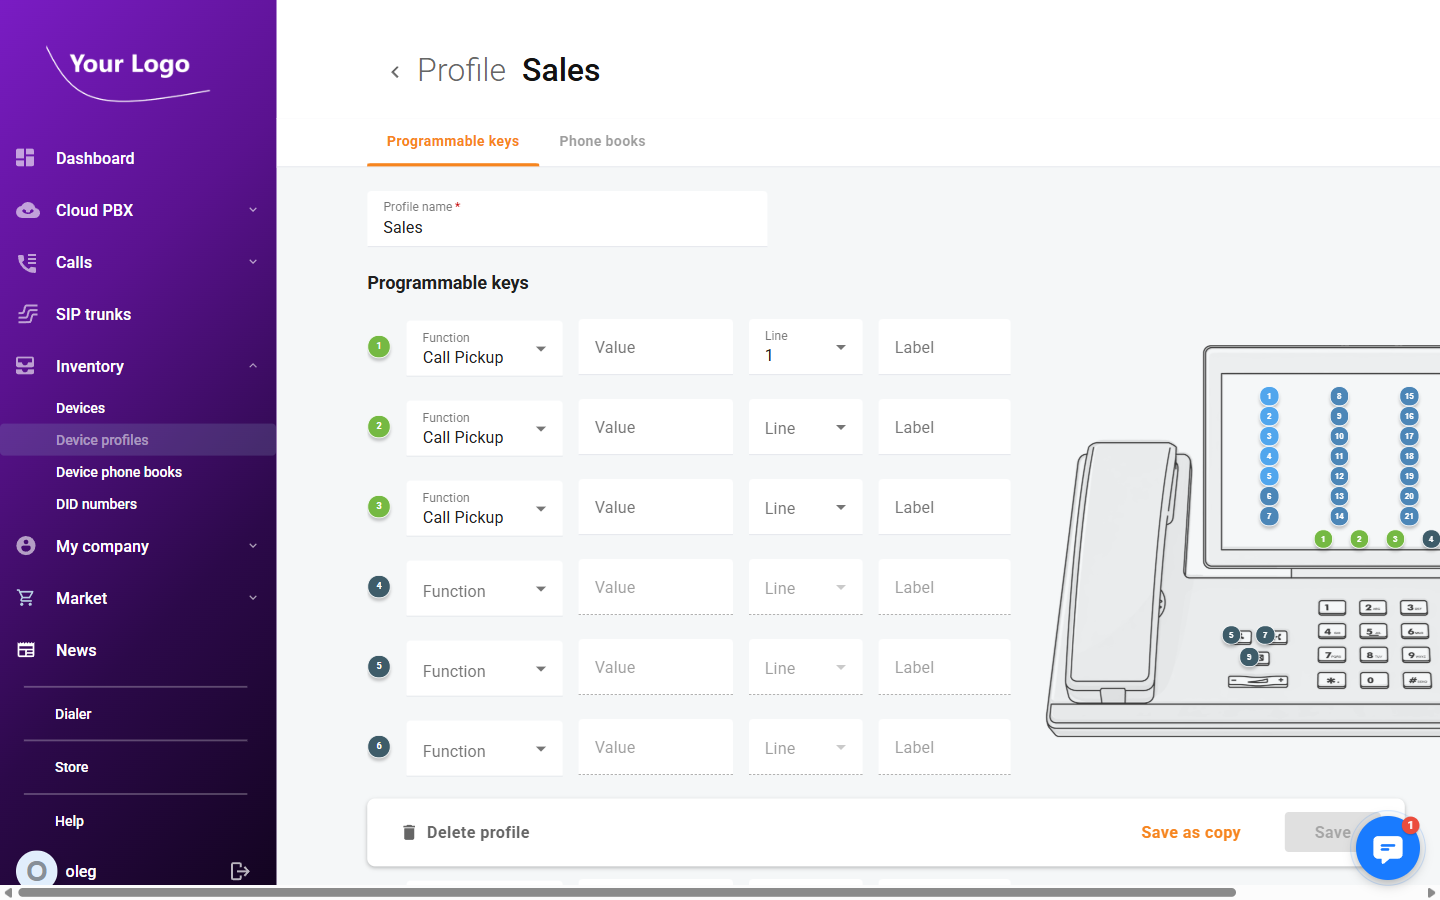This screenshot has height=900, width=1440.
Task: Click the Profile name input field
Action: (567, 227)
